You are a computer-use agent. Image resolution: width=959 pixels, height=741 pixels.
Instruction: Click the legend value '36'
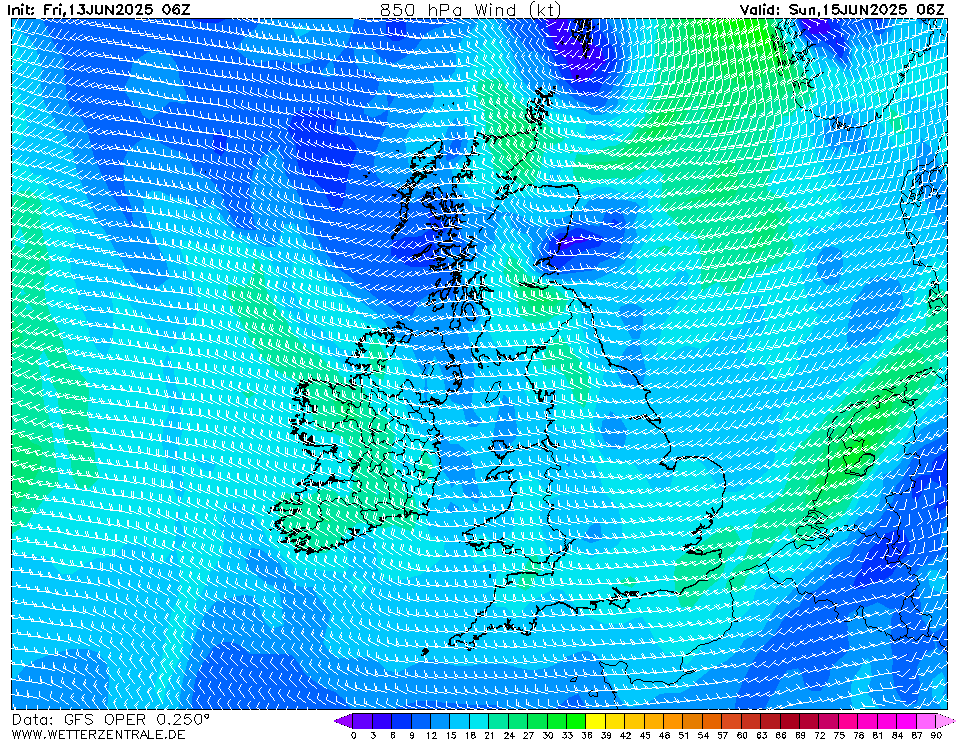[587, 735]
